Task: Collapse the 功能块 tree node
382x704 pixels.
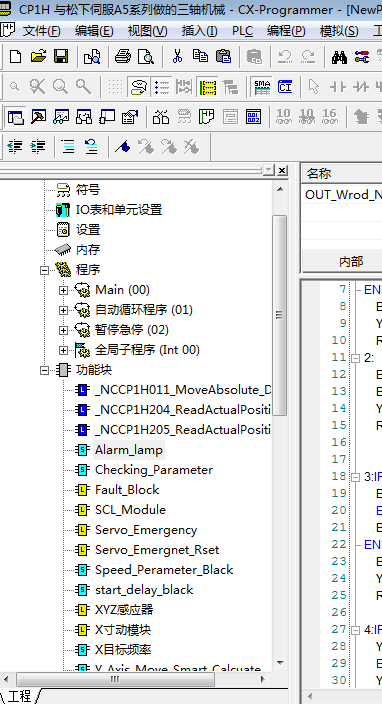Action: click(x=44, y=370)
